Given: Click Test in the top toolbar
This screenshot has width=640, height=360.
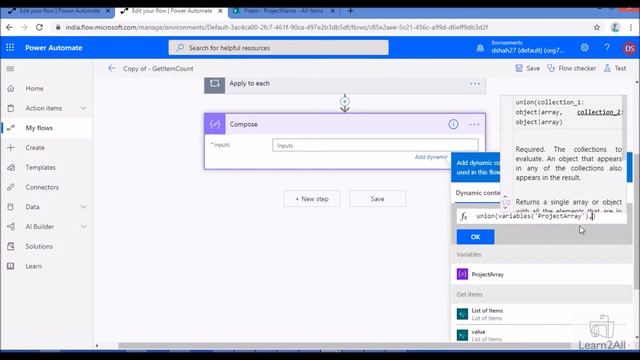Looking at the screenshot, I should click(615, 68).
